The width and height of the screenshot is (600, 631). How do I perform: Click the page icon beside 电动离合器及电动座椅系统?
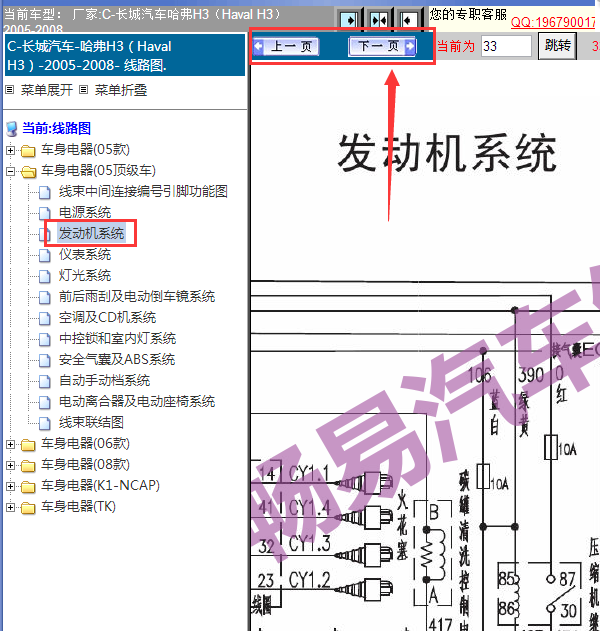tap(45, 402)
